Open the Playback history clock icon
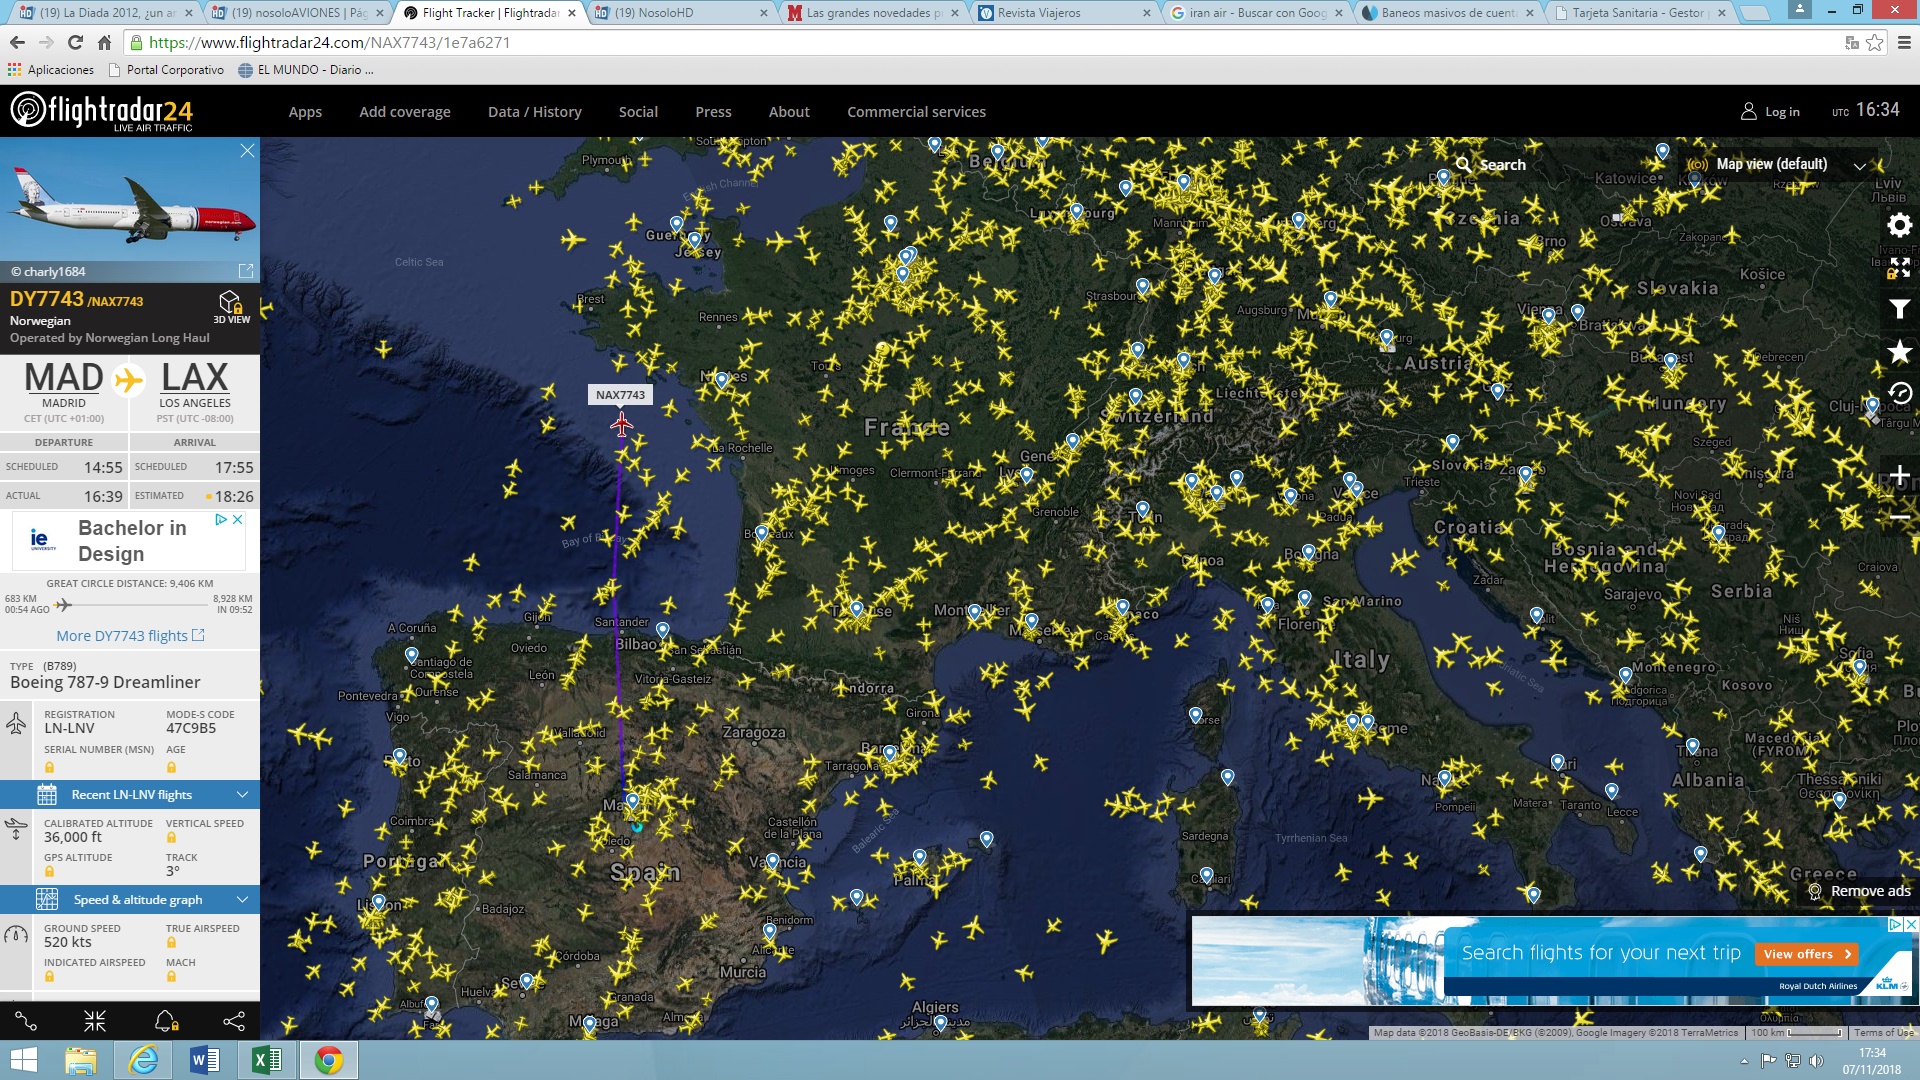 point(1899,394)
